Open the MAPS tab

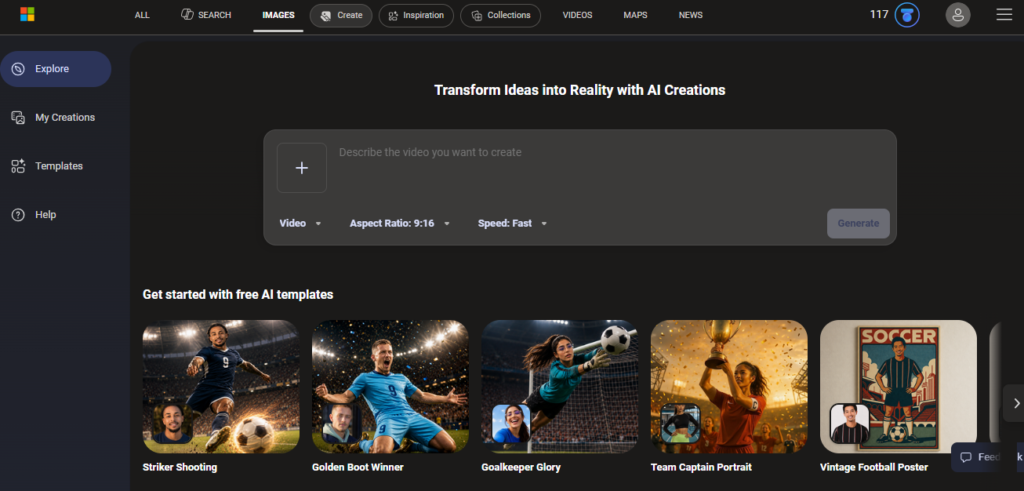coord(635,15)
